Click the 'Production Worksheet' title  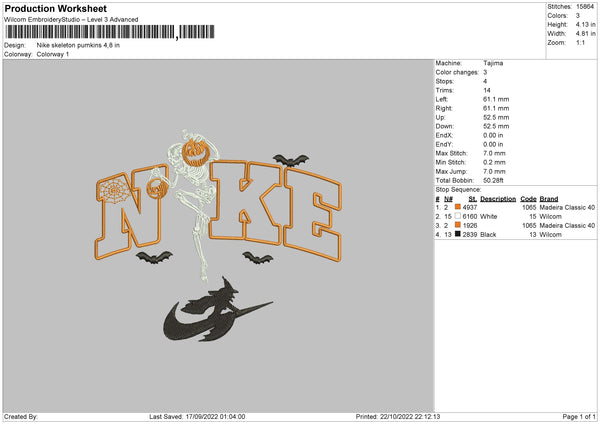[x=55, y=8]
